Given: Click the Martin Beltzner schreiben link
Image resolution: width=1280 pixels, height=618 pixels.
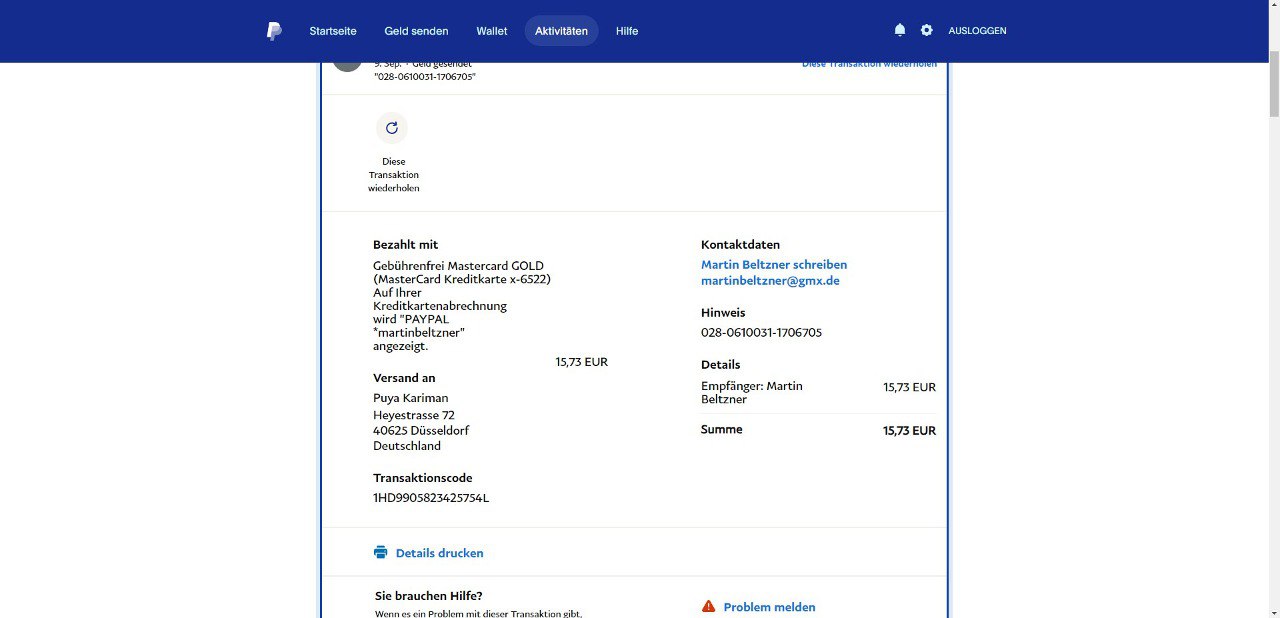Looking at the screenshot, I should (x=774, y=265).
